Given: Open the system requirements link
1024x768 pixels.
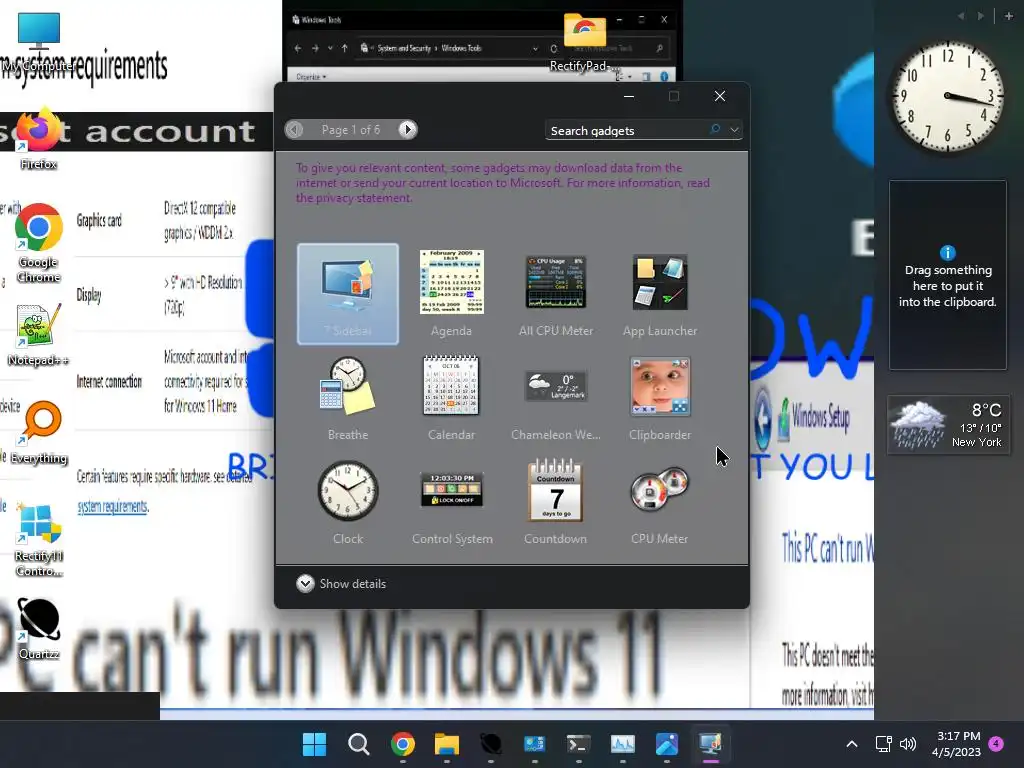Looking at the screenshot, I should point(112,507).
